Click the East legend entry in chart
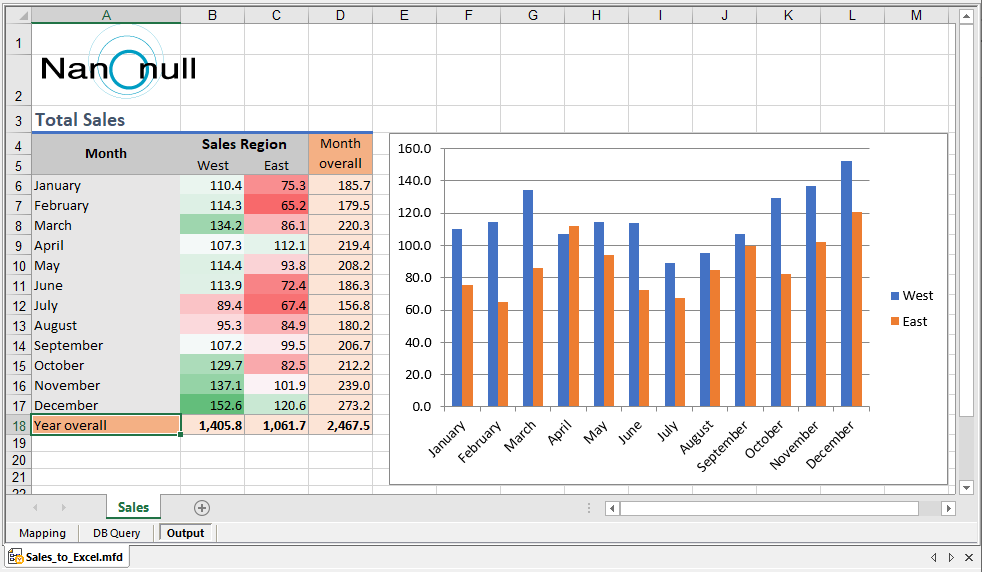982x572 pixels. (908, 322)
